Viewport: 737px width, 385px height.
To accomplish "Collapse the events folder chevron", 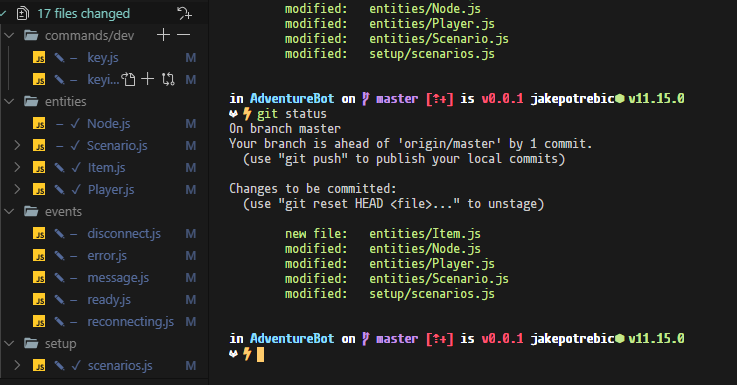I will [9, 212].
